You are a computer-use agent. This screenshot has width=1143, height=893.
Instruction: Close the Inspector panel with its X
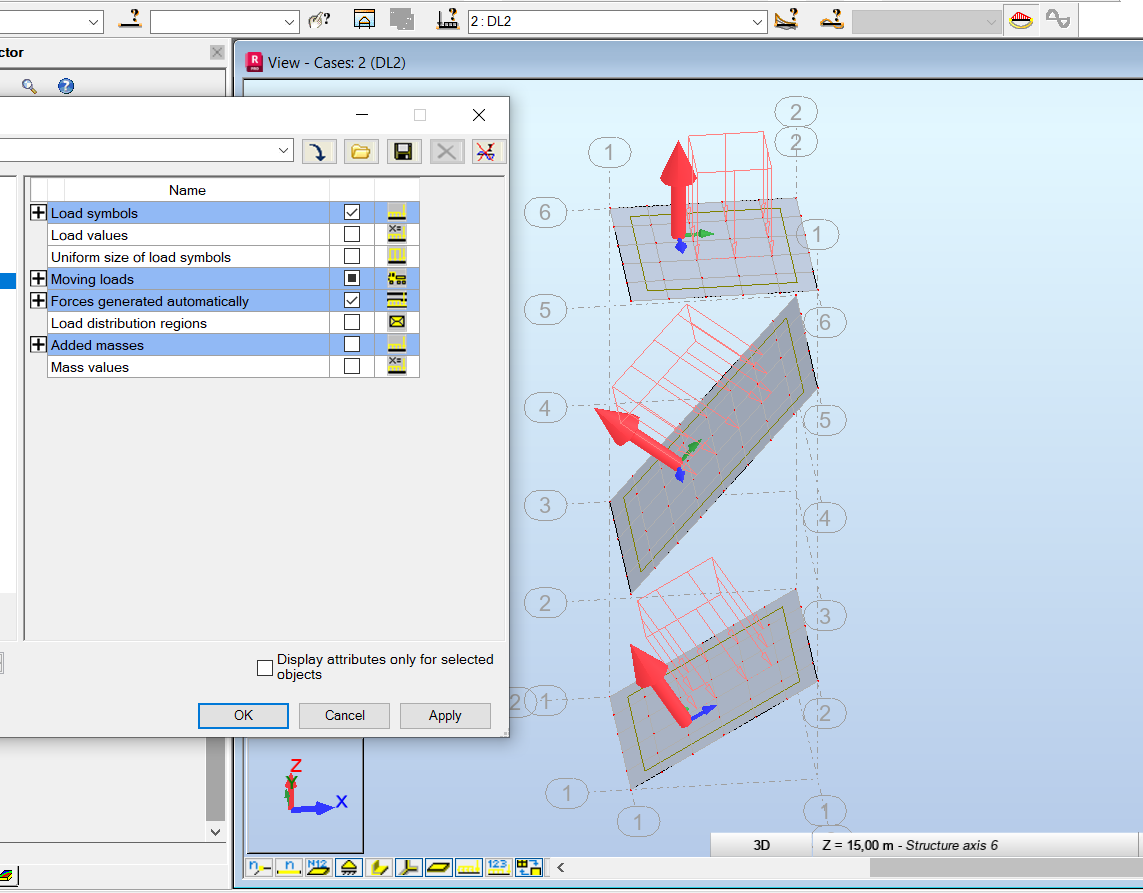pos(216,52)
